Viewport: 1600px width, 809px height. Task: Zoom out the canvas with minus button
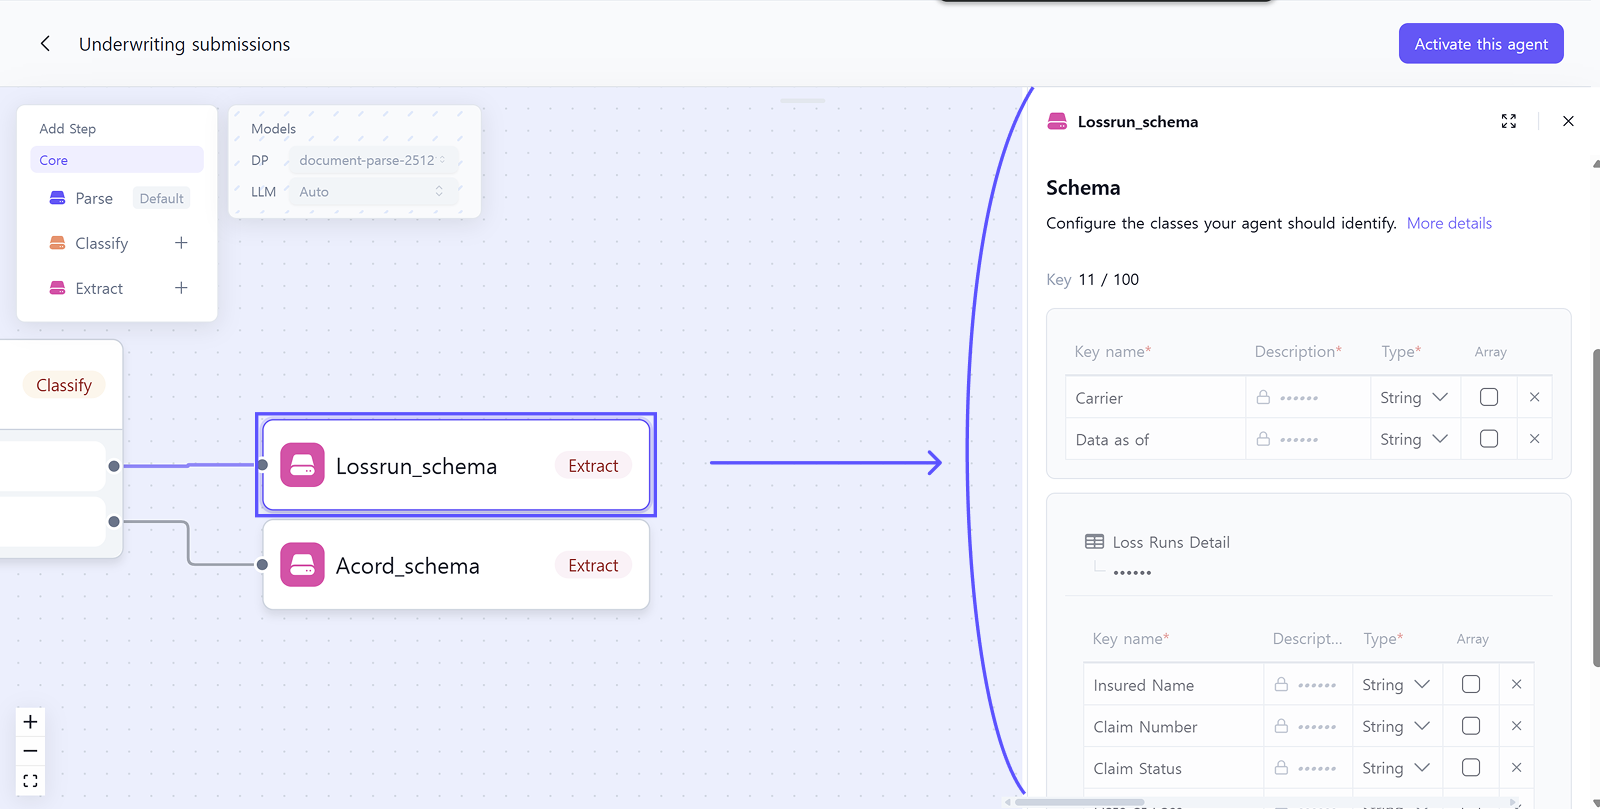30,751
